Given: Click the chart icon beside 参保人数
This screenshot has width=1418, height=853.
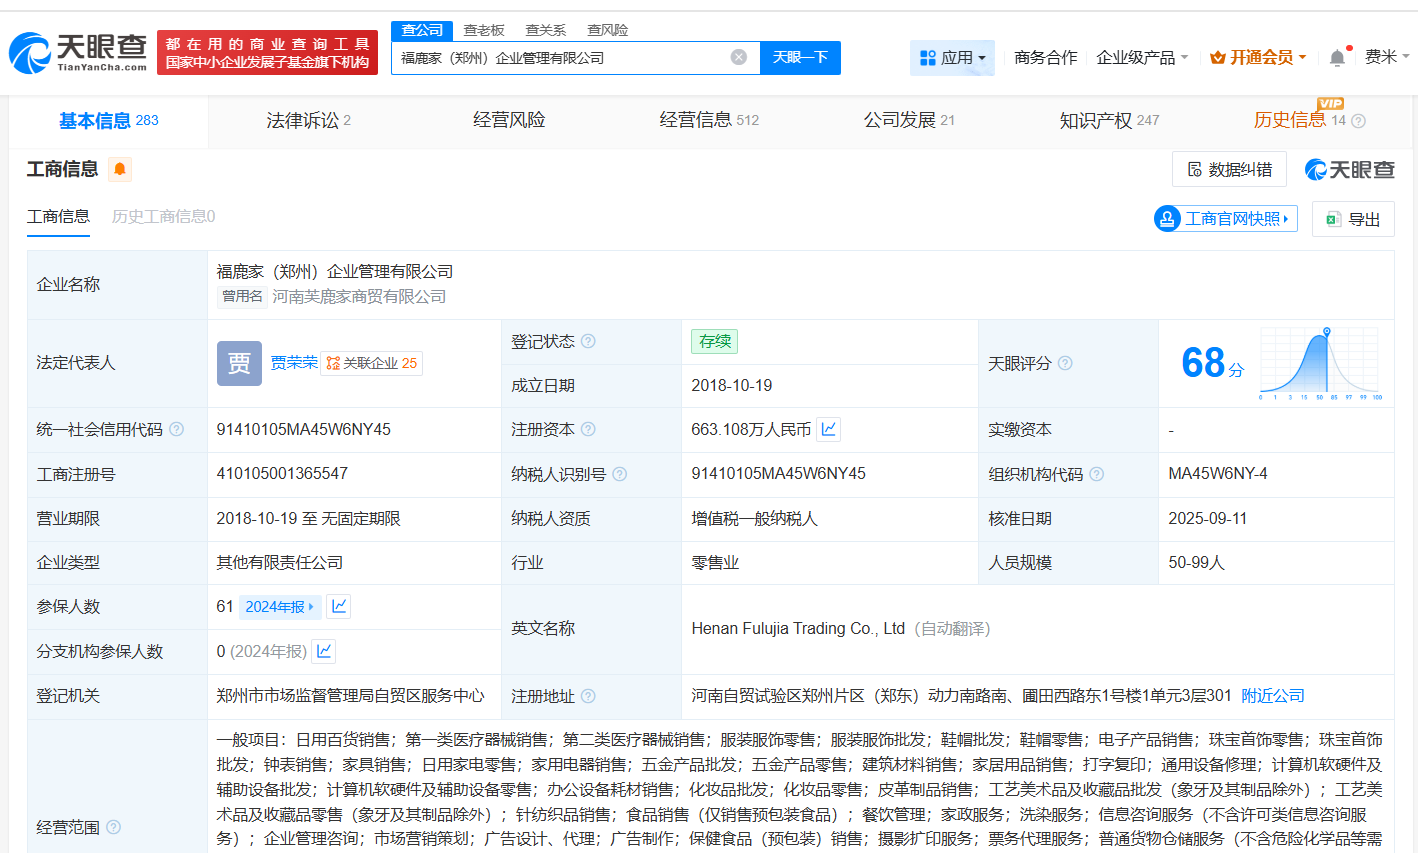Looking at the screenshot, I should pyautogui.click(x=338, y=606).
